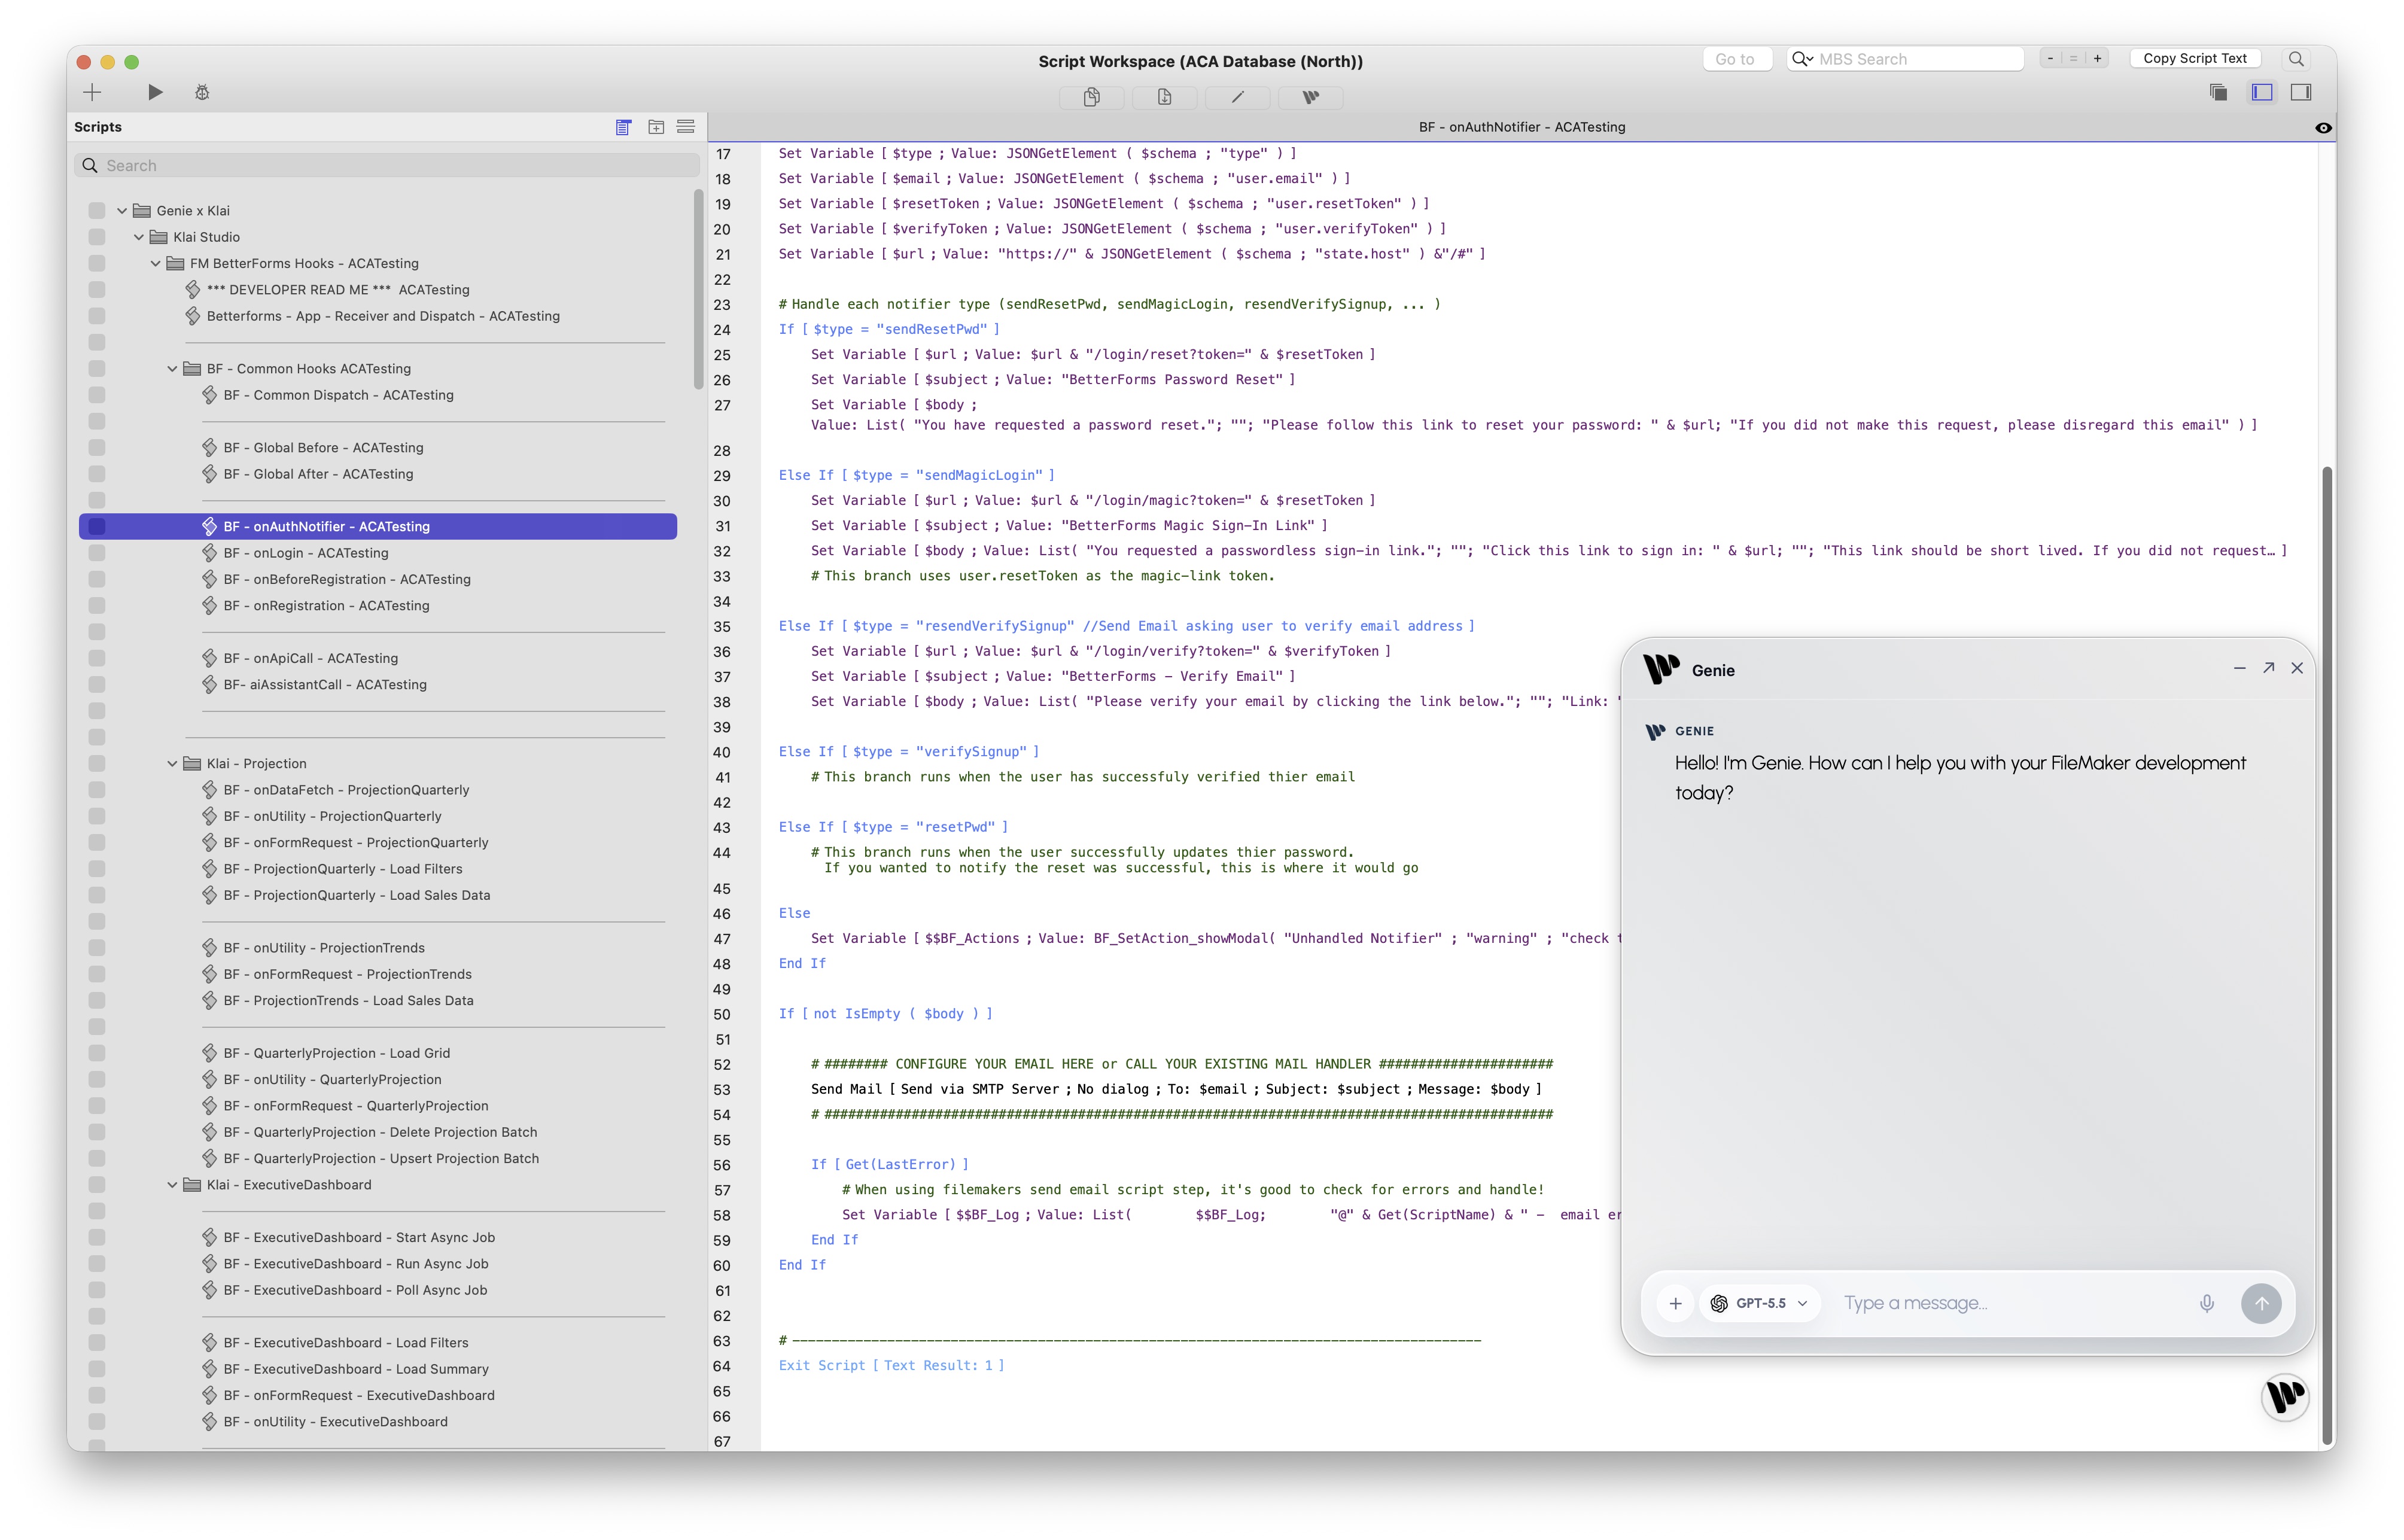Click the import document arrow toolbar icon
Screen dimensions: 2404x1540
[1165, 97]
